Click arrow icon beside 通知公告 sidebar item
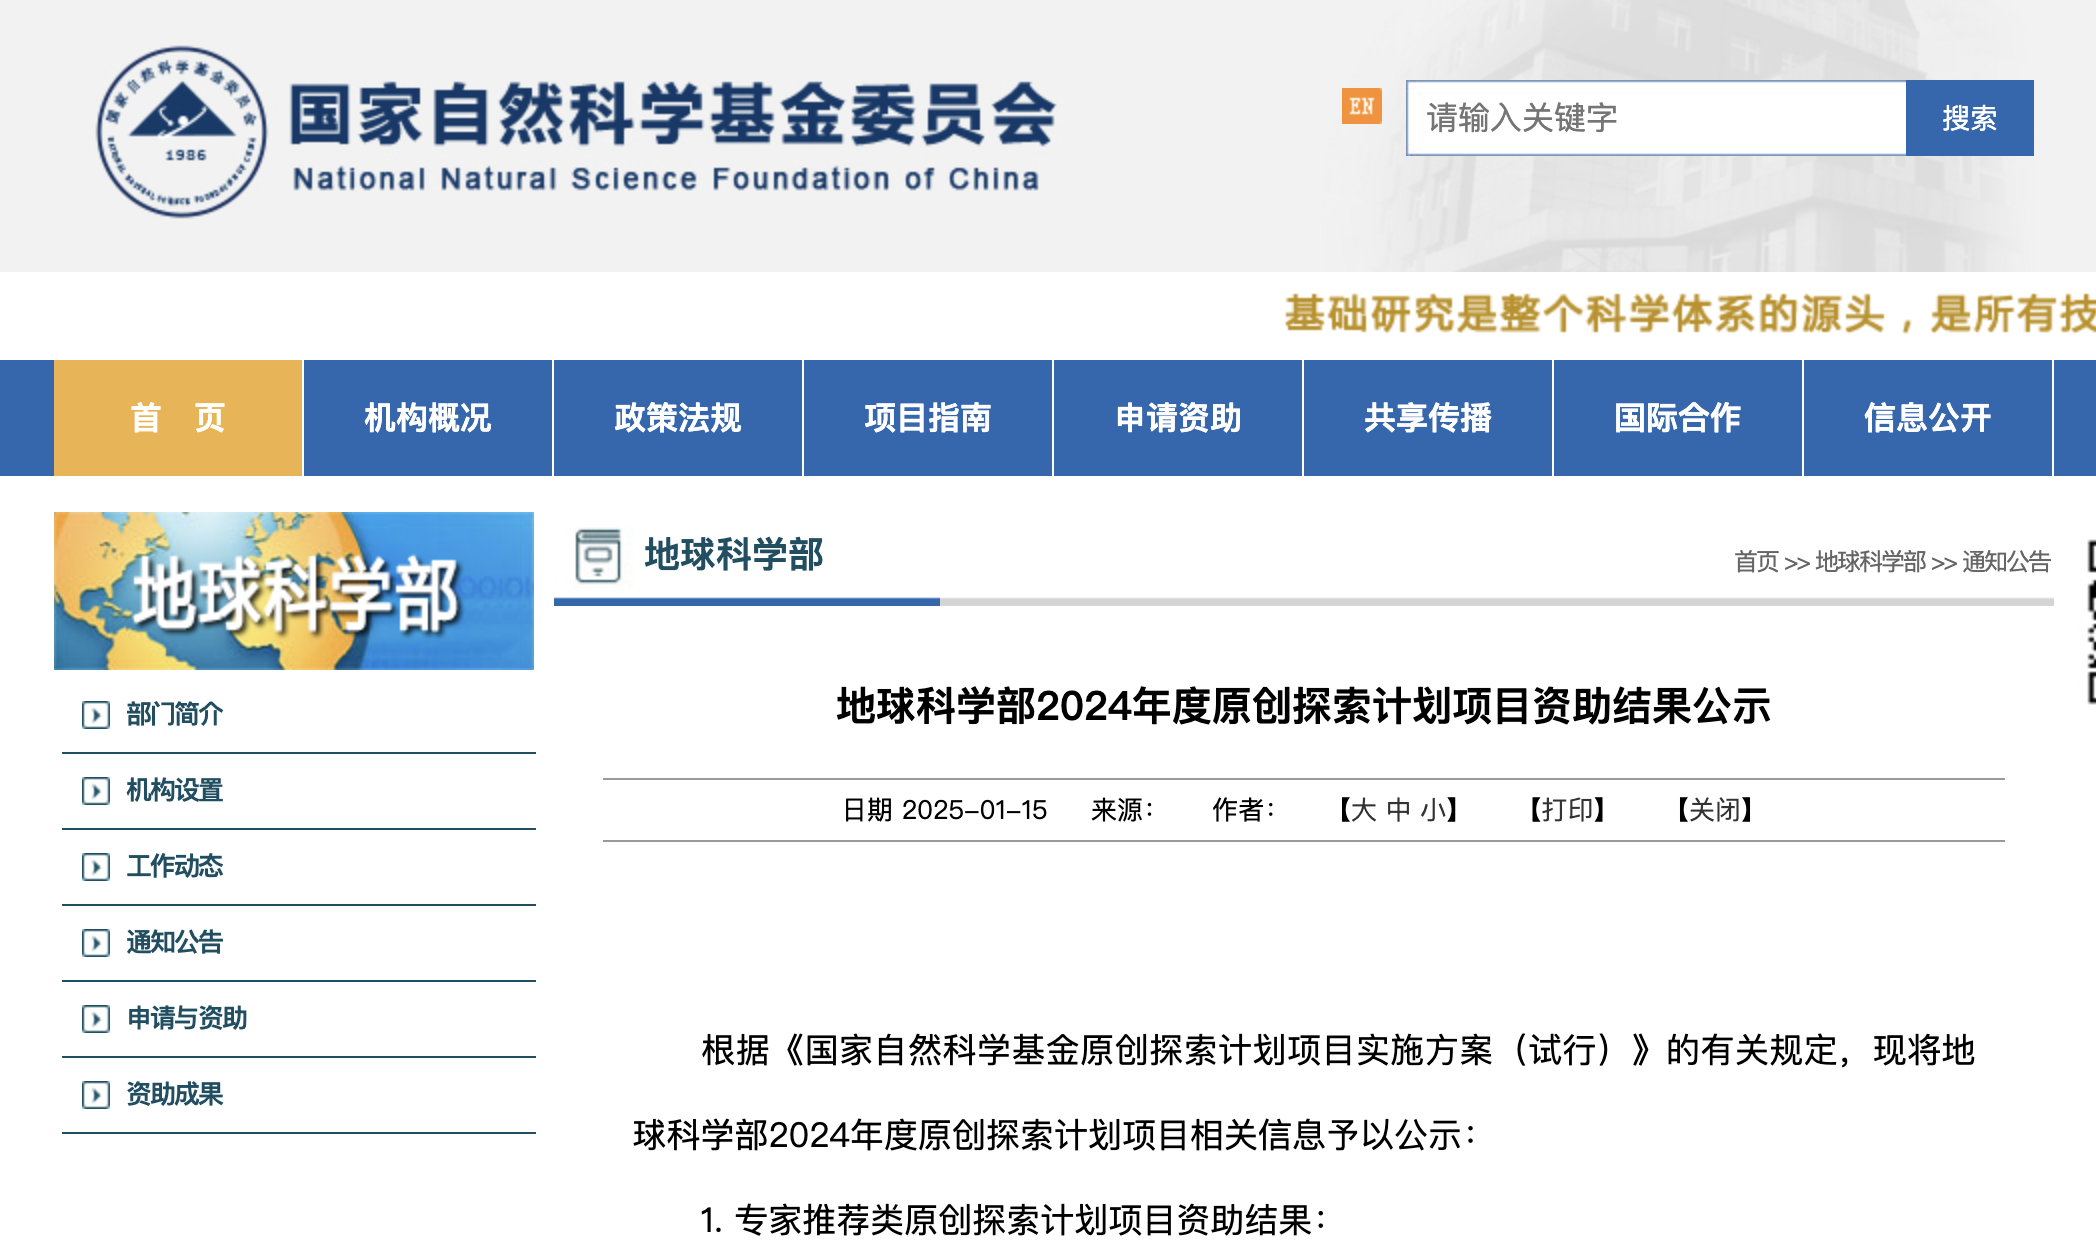 tap(96, 943)
